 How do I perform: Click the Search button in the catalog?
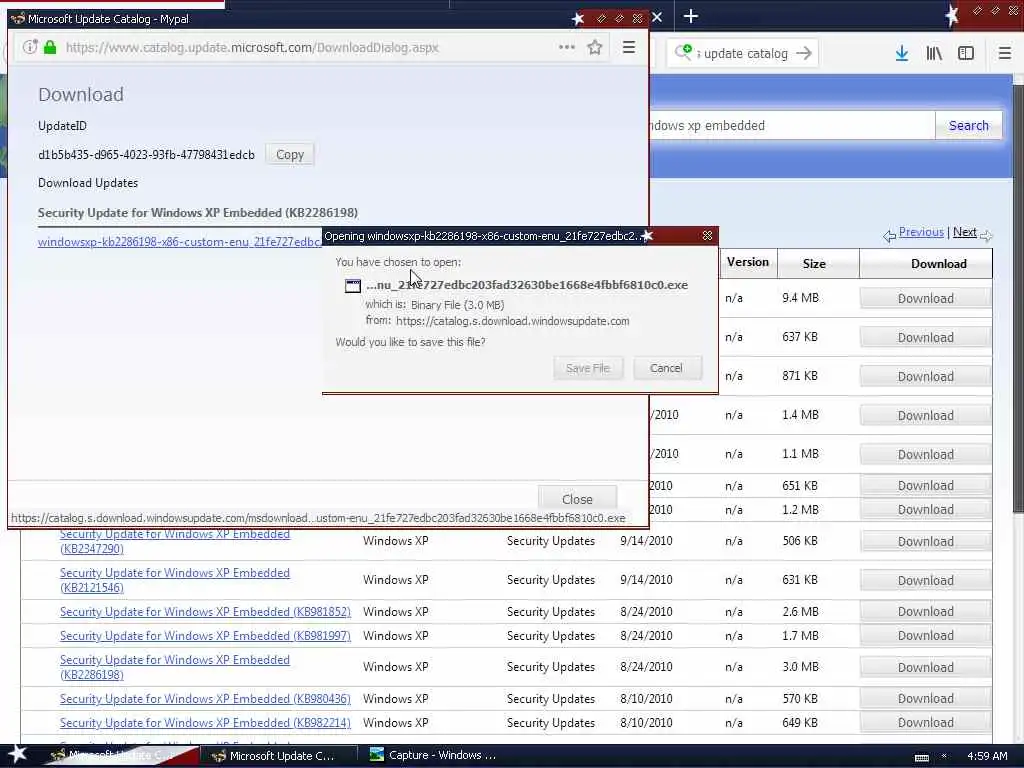(968, 125)
